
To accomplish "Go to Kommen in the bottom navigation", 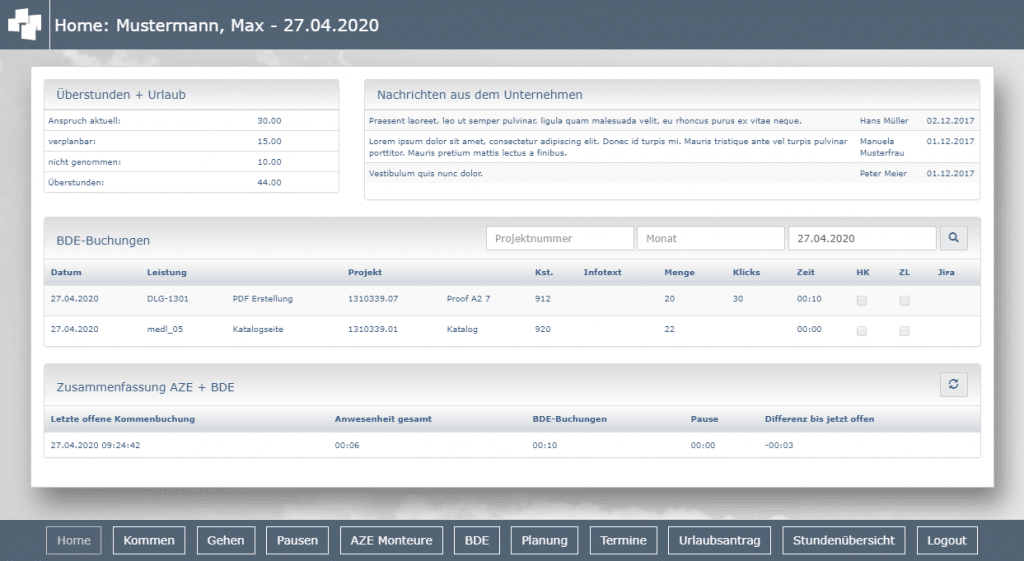I will pyautogui.click(x=149, y=540).
